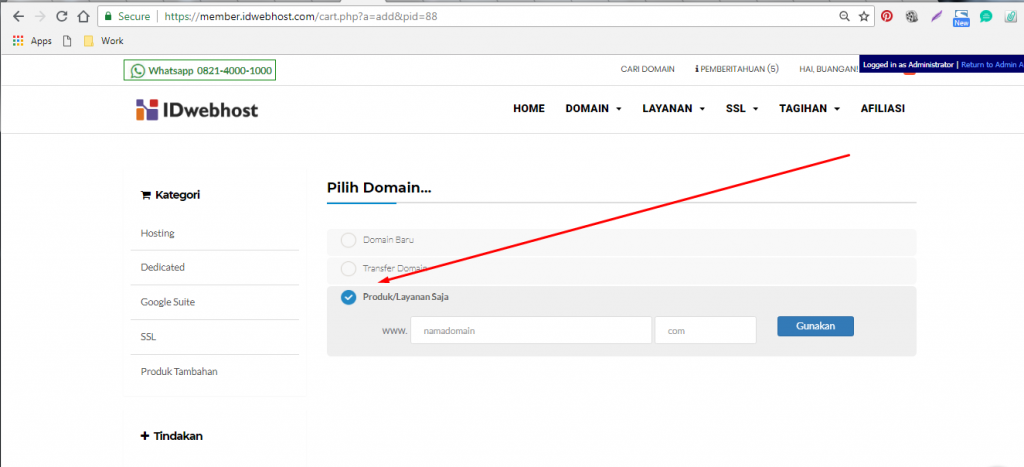
Task: Expand the LAYANAN dropdown menu
Action: (x=673, y=109)
